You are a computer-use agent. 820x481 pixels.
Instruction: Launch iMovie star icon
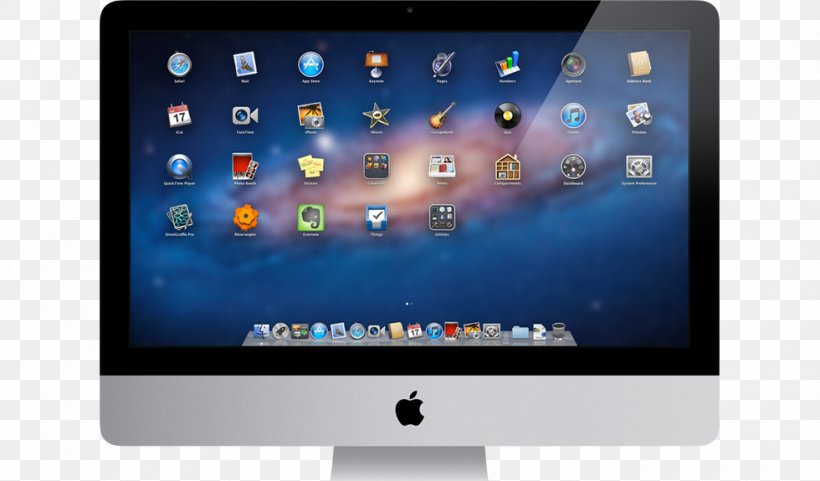click(x=377, y=116)
